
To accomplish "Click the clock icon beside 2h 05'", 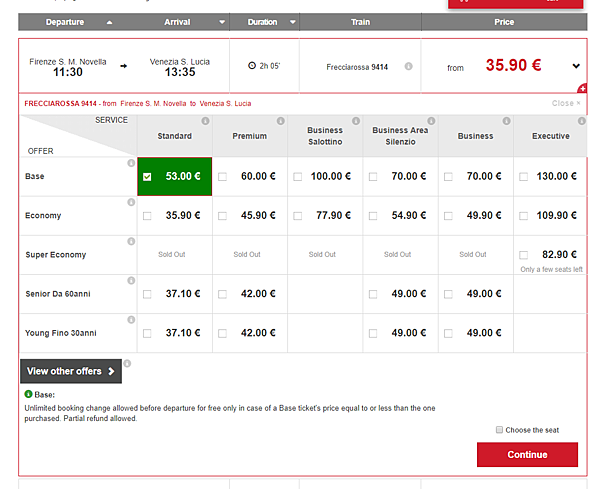I will tap(252, 65).
